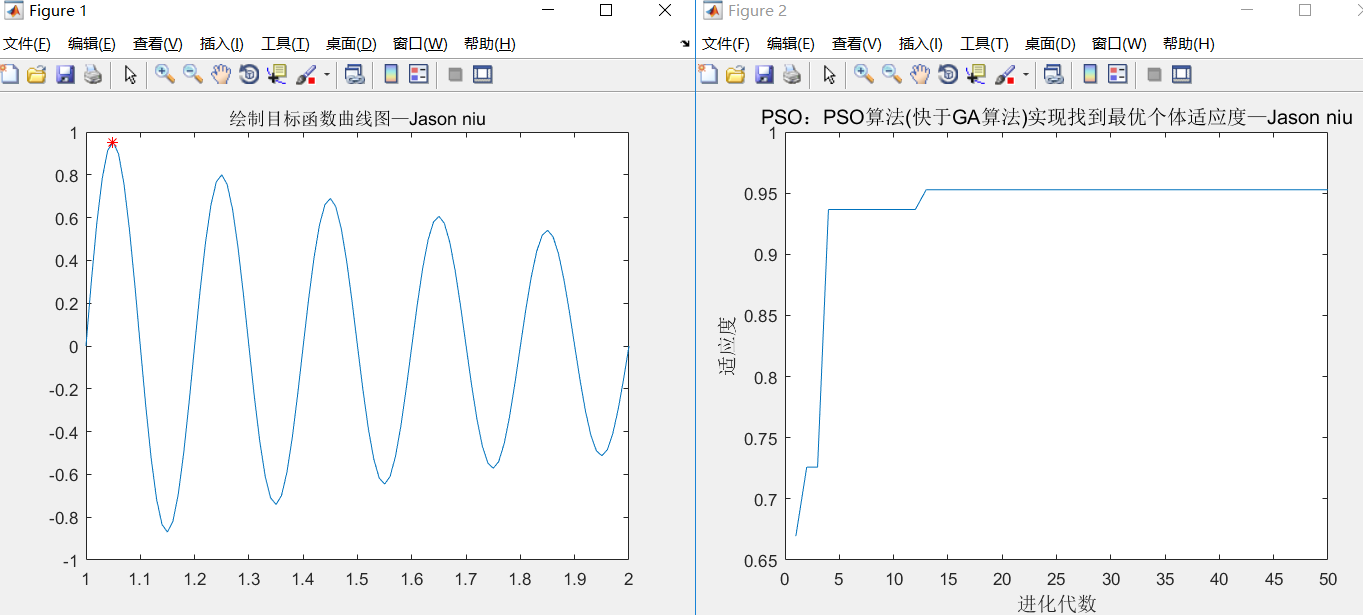This screenshot has width=1363, height=615.
Task: Select the Pan hand tool in Figure 1
Action: pos(221,74)
